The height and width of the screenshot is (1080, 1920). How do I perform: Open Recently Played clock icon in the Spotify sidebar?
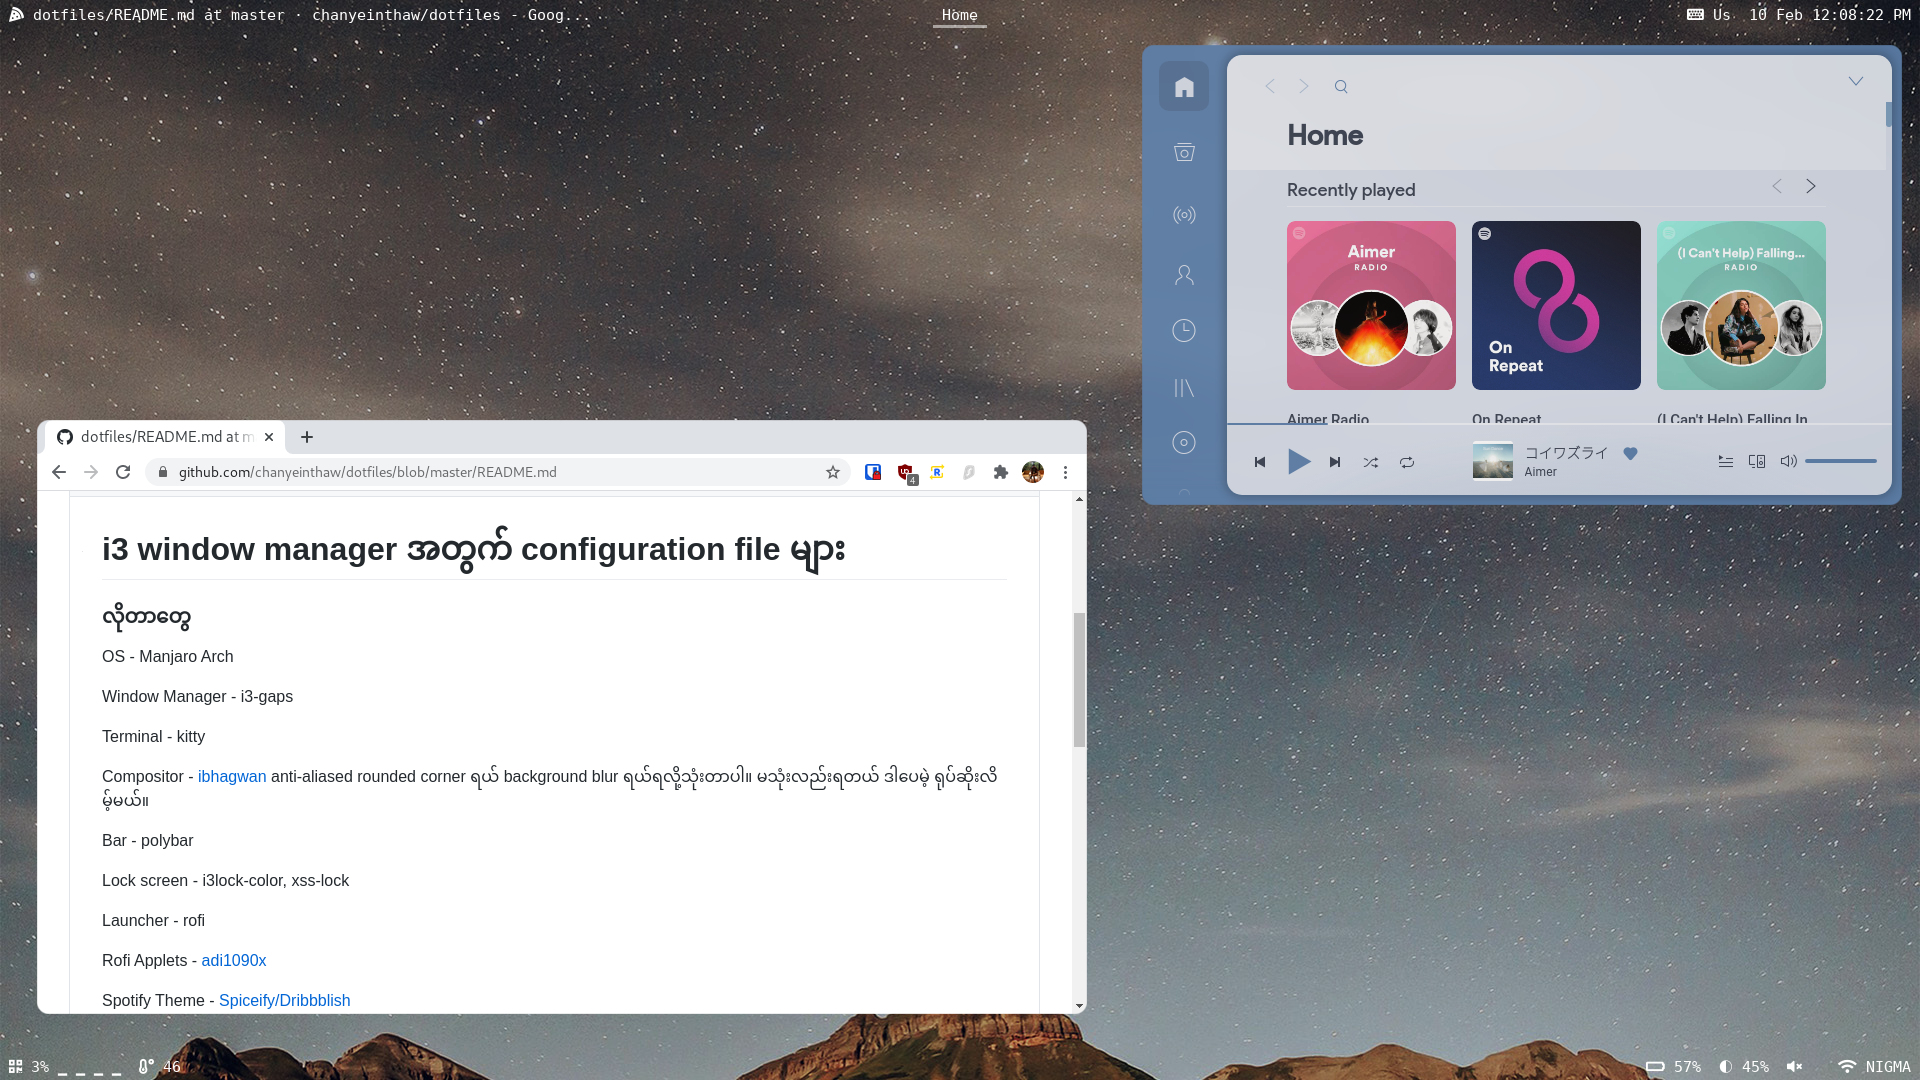1184,331
